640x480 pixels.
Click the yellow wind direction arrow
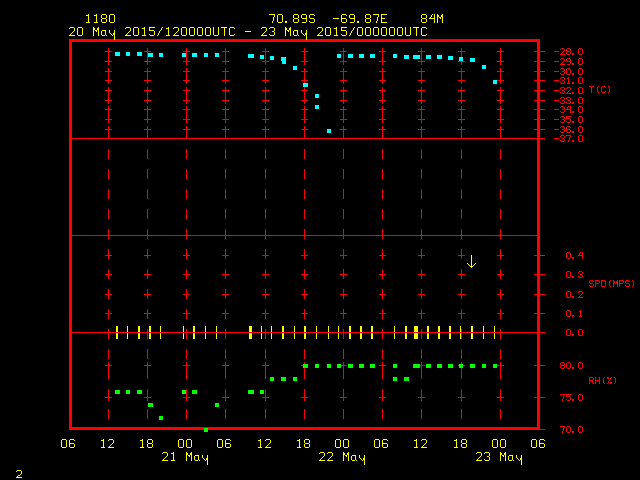point(471,261)
